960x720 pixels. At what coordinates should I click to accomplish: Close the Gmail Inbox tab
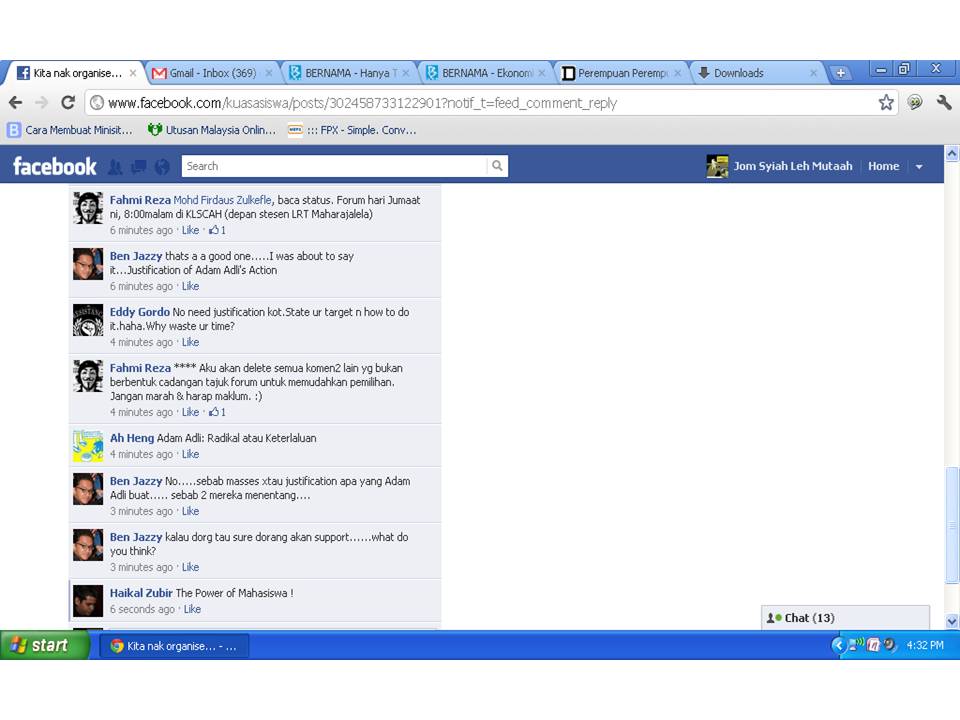(x=269, y=73)
